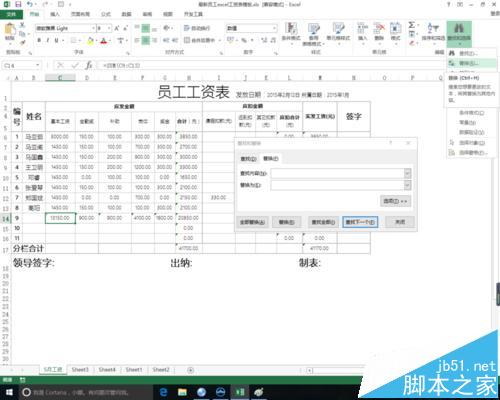The image size is (500, 400).
Task: Click the green File tab
Action: point(11,14)
